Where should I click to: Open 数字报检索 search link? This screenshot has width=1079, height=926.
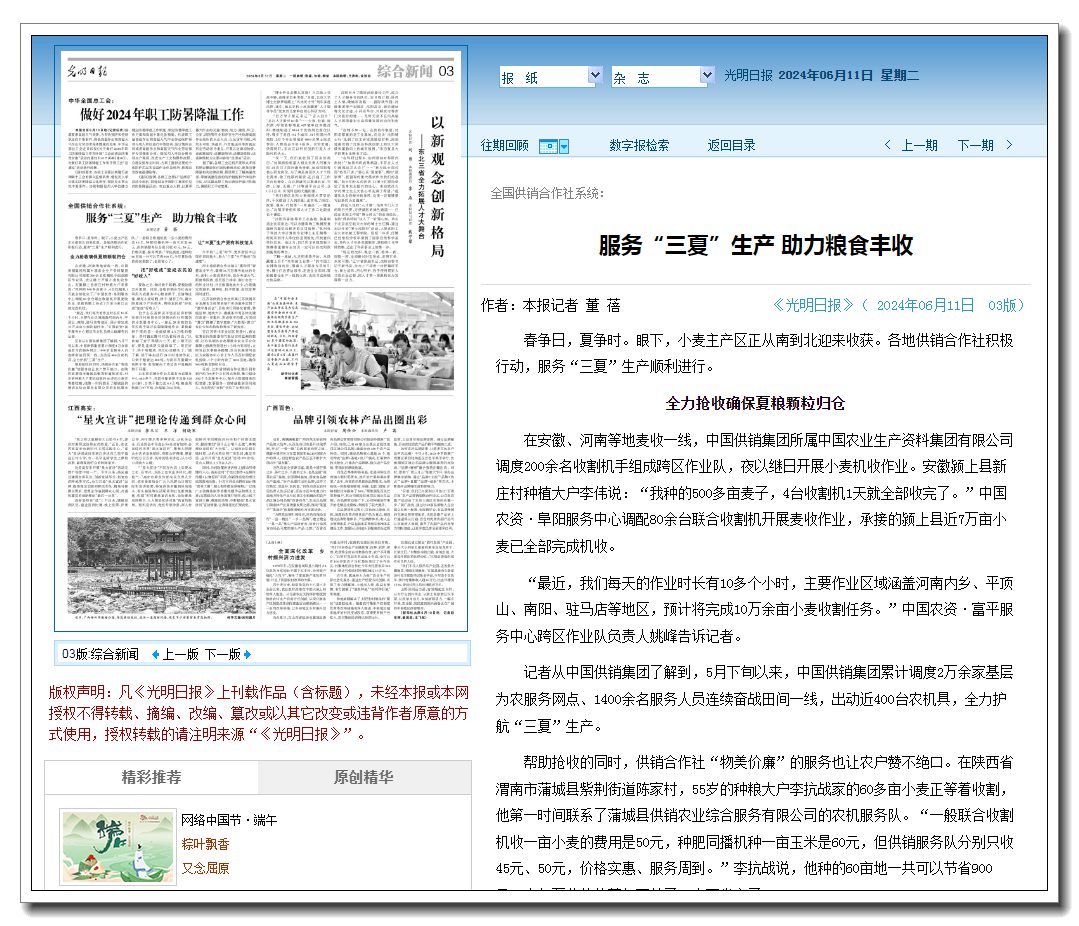click(x=639, y=145)
